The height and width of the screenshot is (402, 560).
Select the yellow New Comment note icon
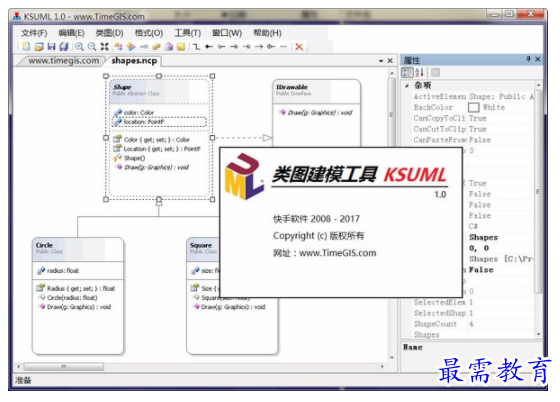tap(181, 46)
